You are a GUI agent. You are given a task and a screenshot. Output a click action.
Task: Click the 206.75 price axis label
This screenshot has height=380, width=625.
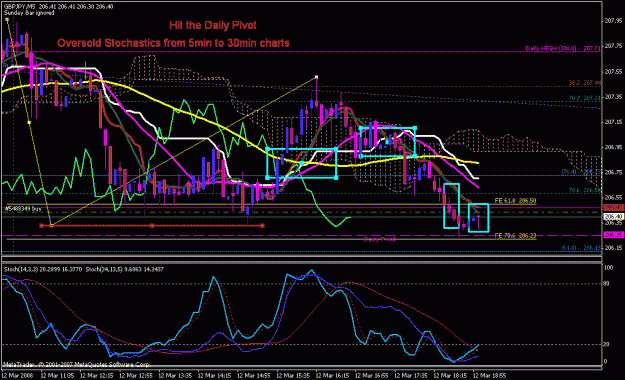(x=613, y=172)
